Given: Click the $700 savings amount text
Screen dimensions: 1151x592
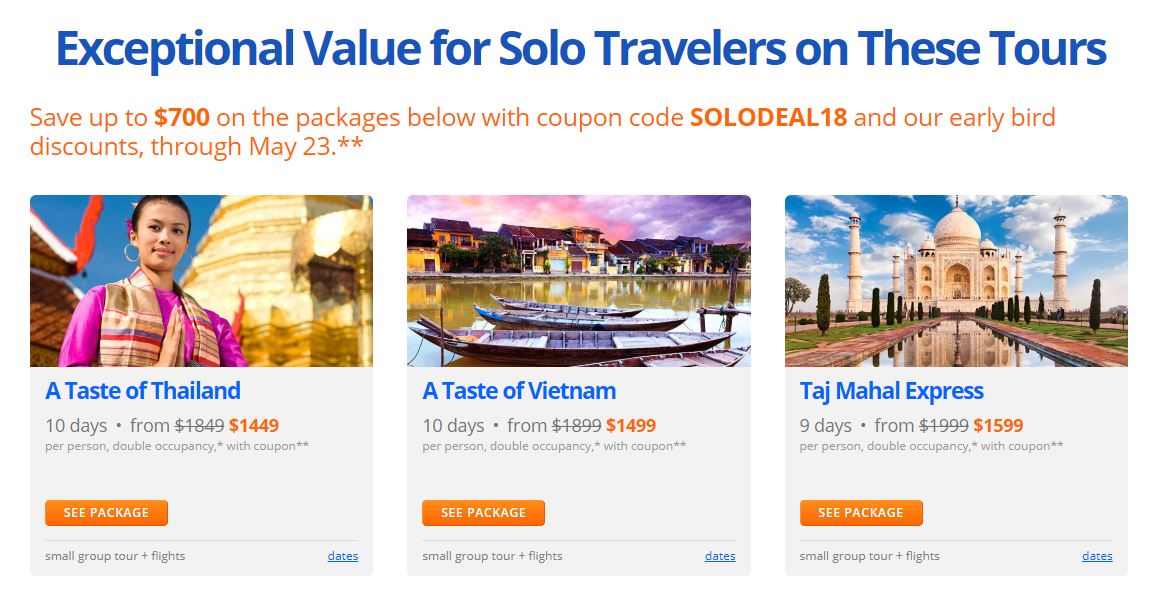Looking at the screenshot, I should tap(182, 118).
